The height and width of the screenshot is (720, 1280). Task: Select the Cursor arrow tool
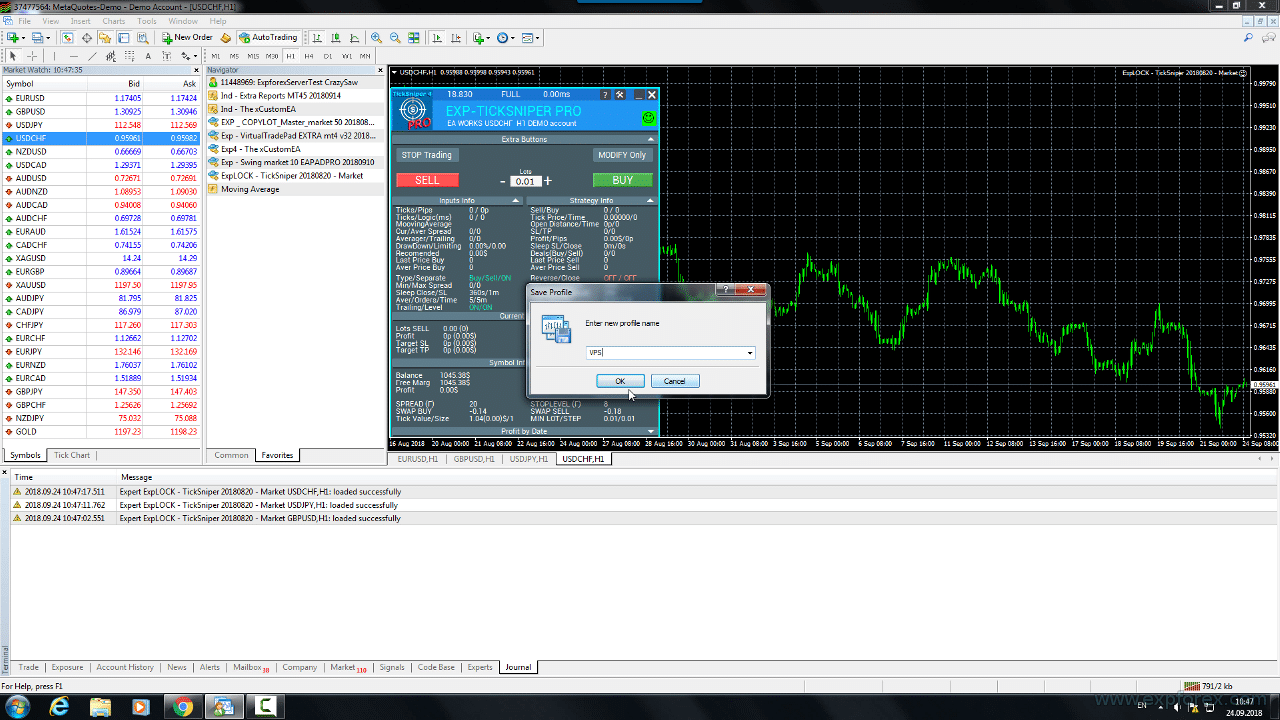13,56
